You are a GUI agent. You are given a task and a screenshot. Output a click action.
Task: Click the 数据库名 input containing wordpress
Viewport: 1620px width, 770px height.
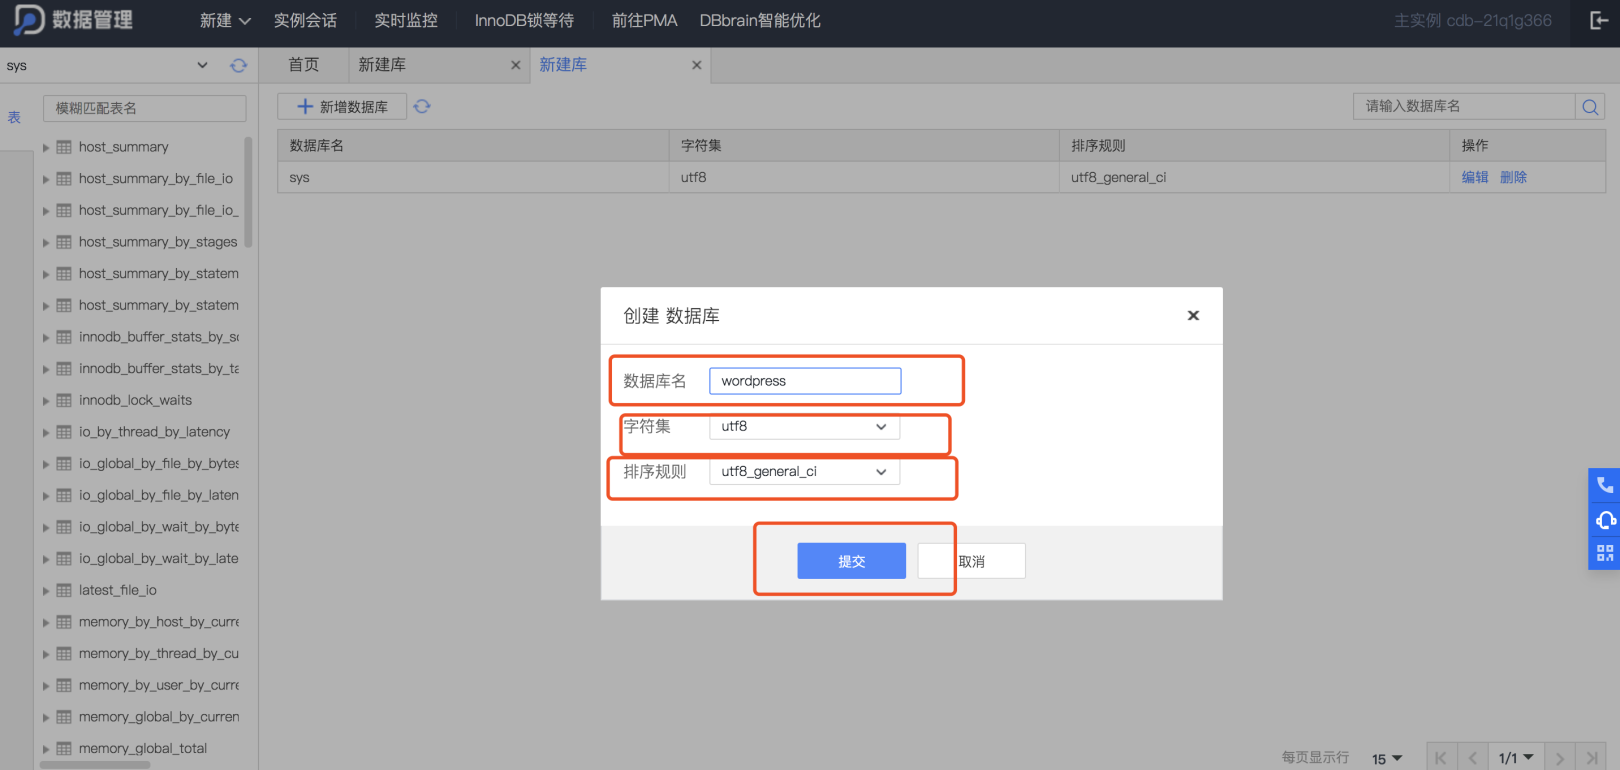point(805,381)
